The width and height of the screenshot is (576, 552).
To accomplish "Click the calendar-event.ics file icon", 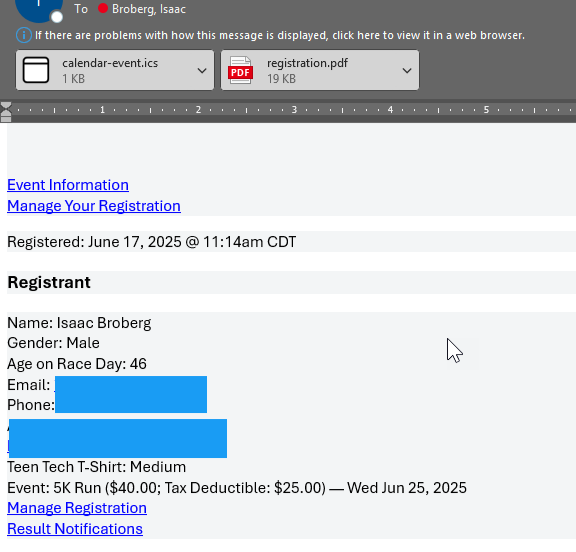I will [36, 70].
